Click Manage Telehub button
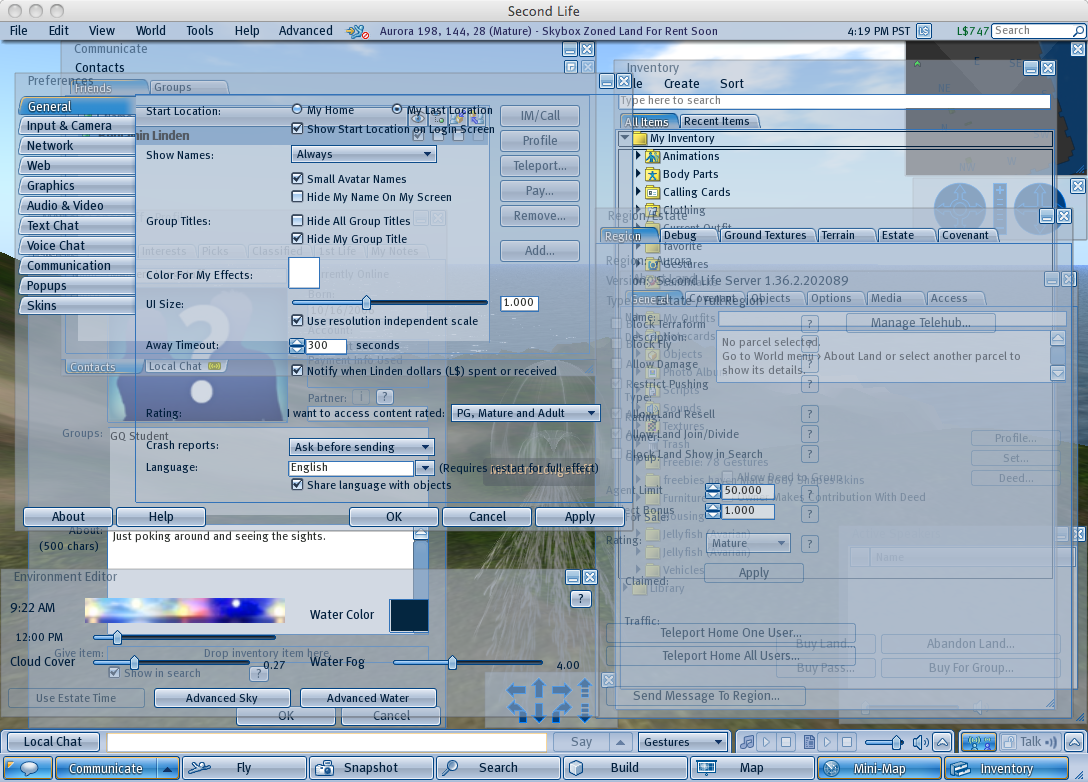1088x782 pixels. point(921,323)
